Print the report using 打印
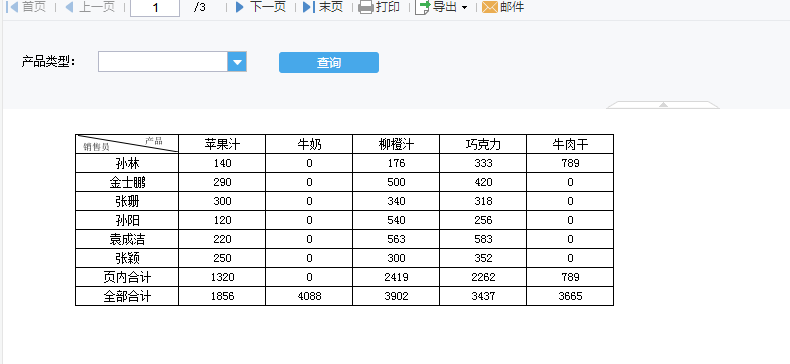Screen dimensions: 790x364 point(379,7)
